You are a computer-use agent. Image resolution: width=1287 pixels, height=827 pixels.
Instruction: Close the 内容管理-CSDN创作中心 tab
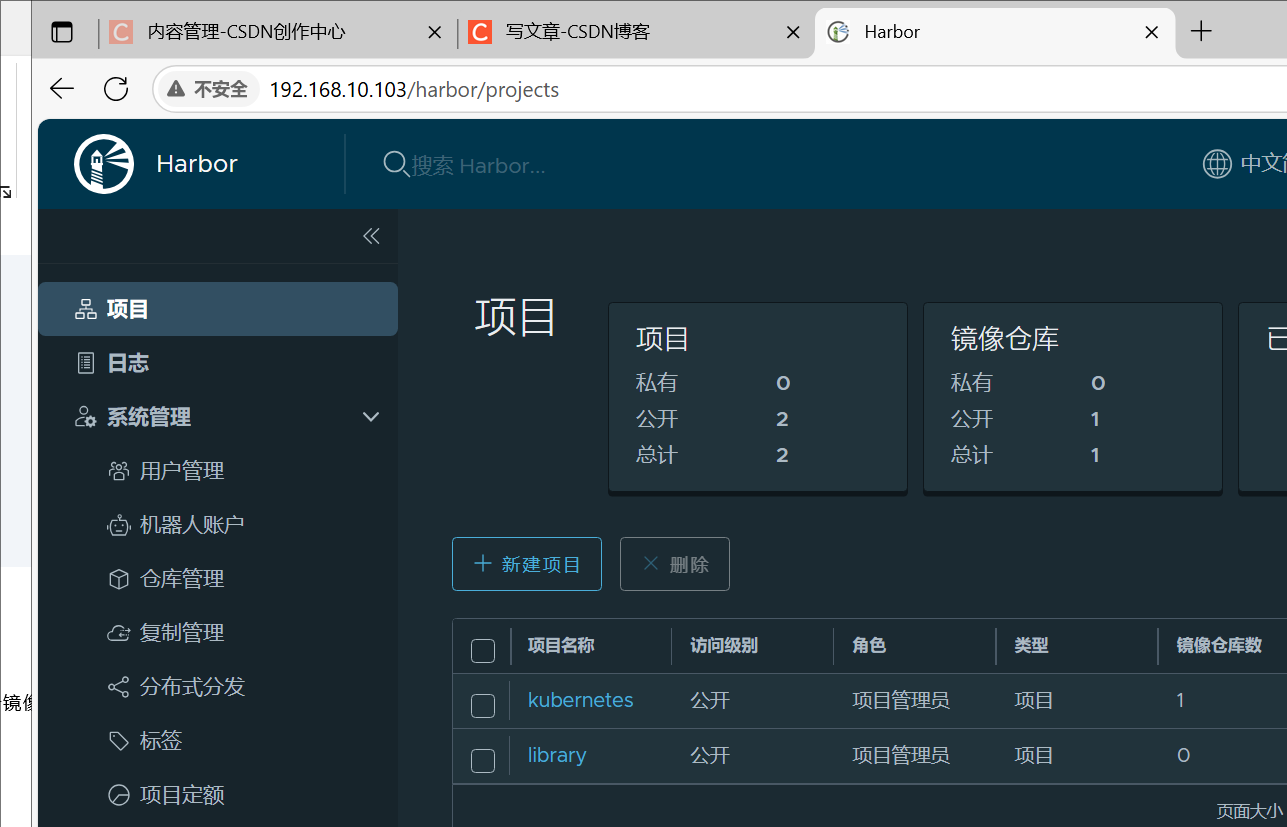tap(434, 32)
